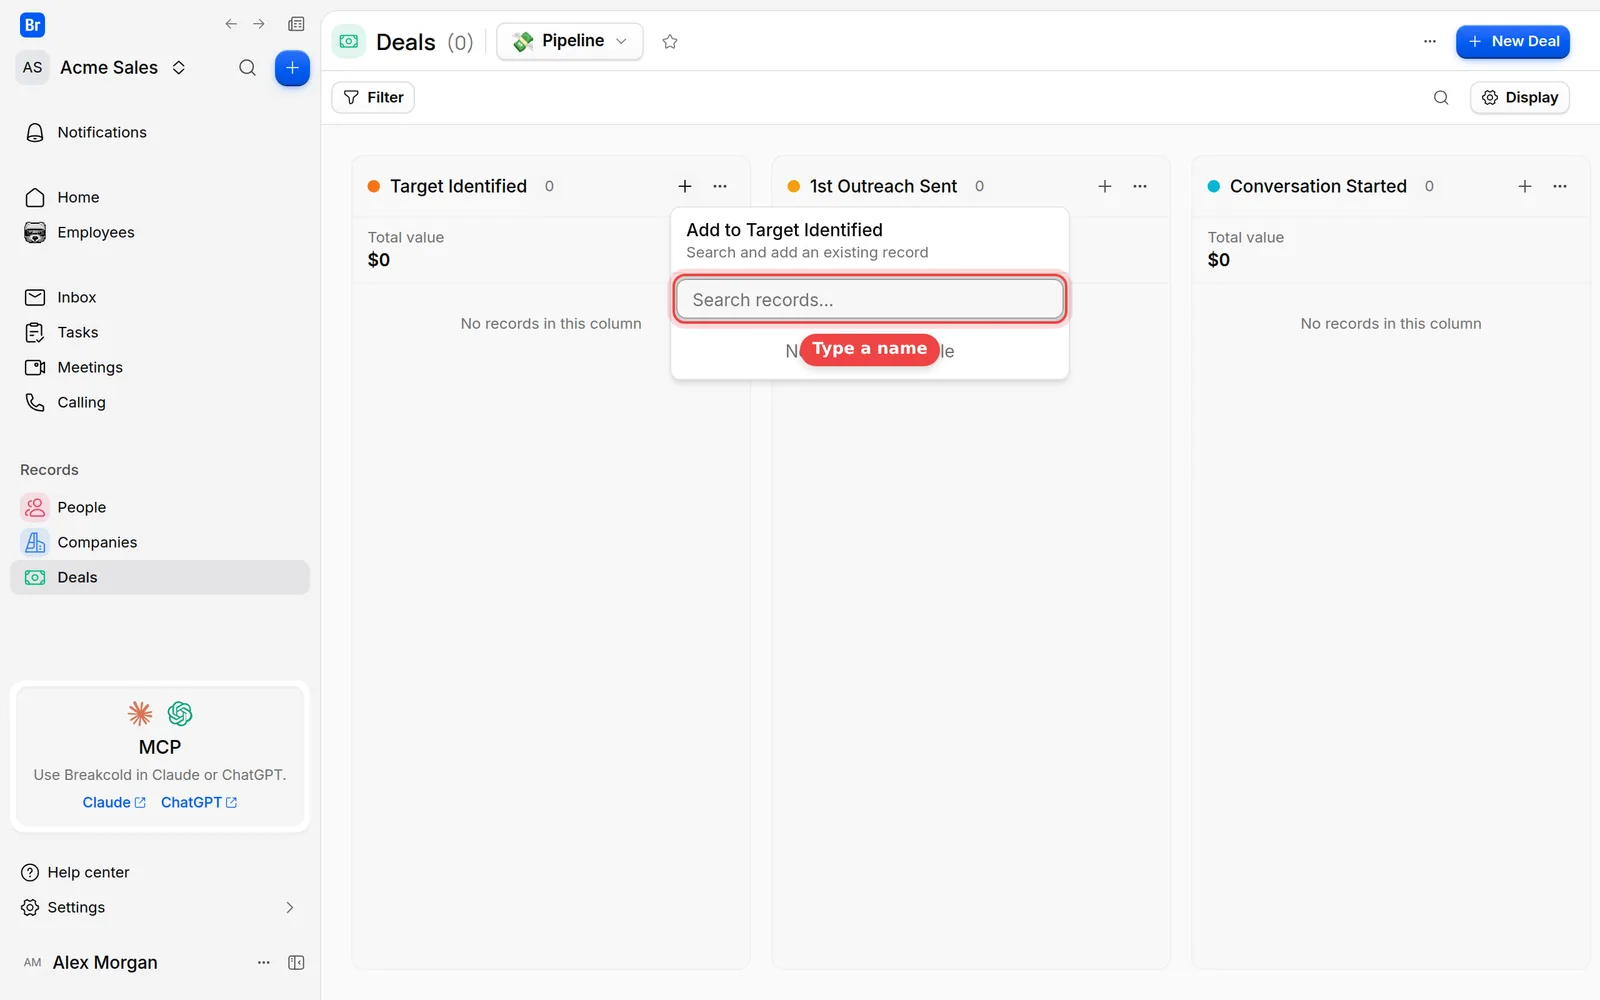
Task: Focus the Search records input field
Action: coord(870,299)
